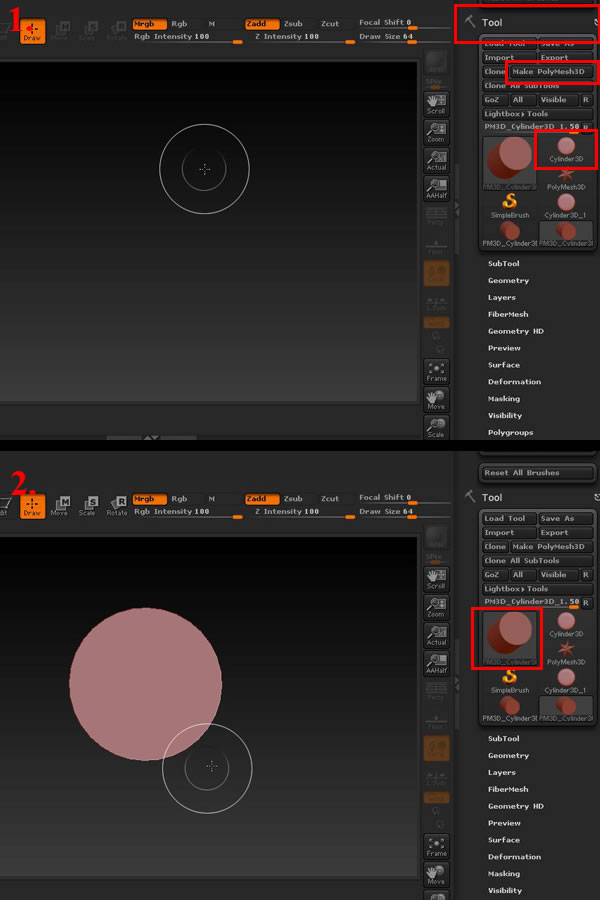Image resolution: width=600 pixels, height=900 pixels.
Task: Toggle Rgb mode in step 1 screenshot
Action: 179,24
